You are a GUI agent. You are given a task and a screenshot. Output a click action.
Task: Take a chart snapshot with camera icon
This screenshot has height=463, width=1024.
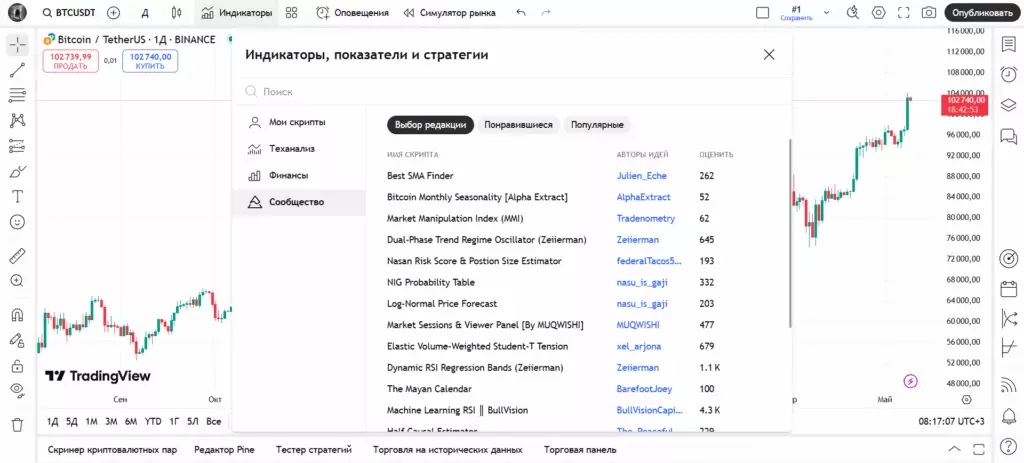pyautogui.click(x=928, y=12)
